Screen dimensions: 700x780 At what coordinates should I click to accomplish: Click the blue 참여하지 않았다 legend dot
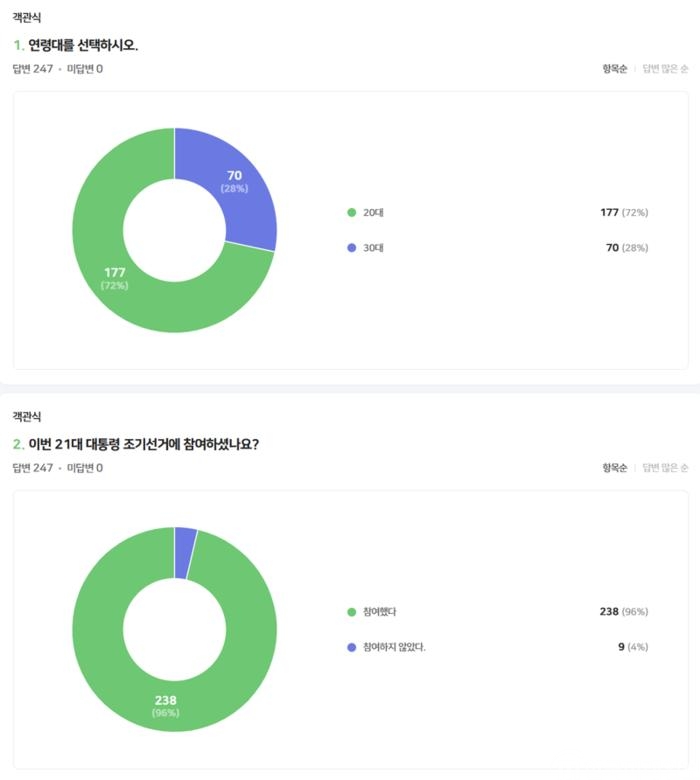pyautogui.click(x=351, y=647)
